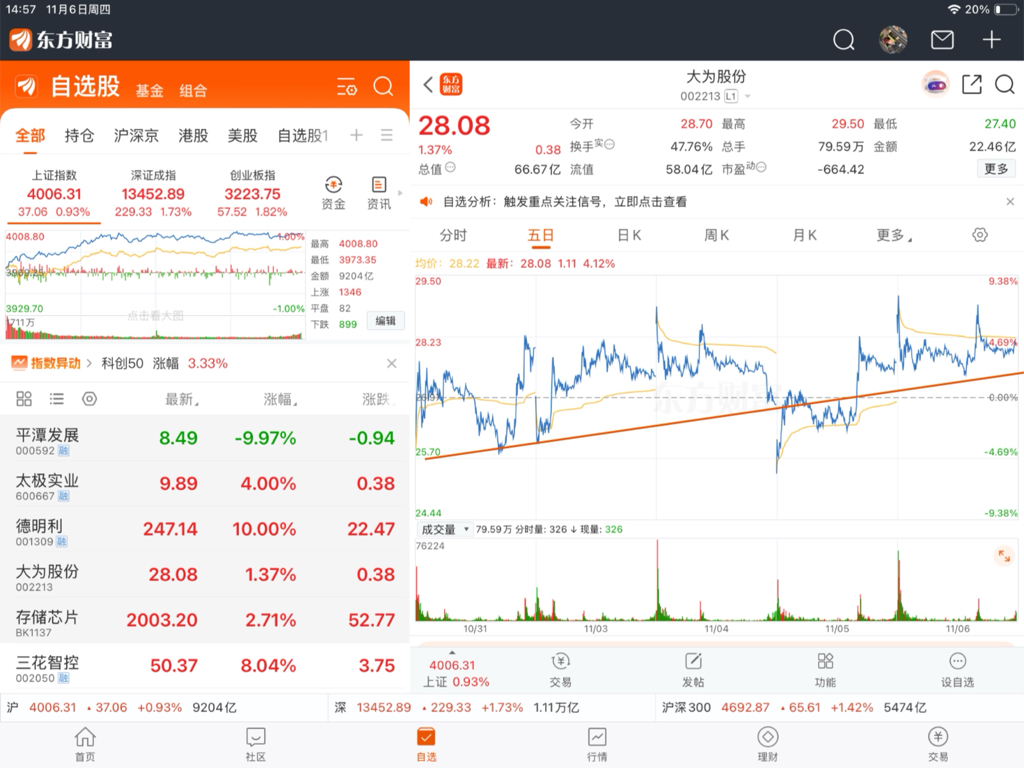Switch to 日K chart tab
The image size is (1024, 768).
(629, 235)
